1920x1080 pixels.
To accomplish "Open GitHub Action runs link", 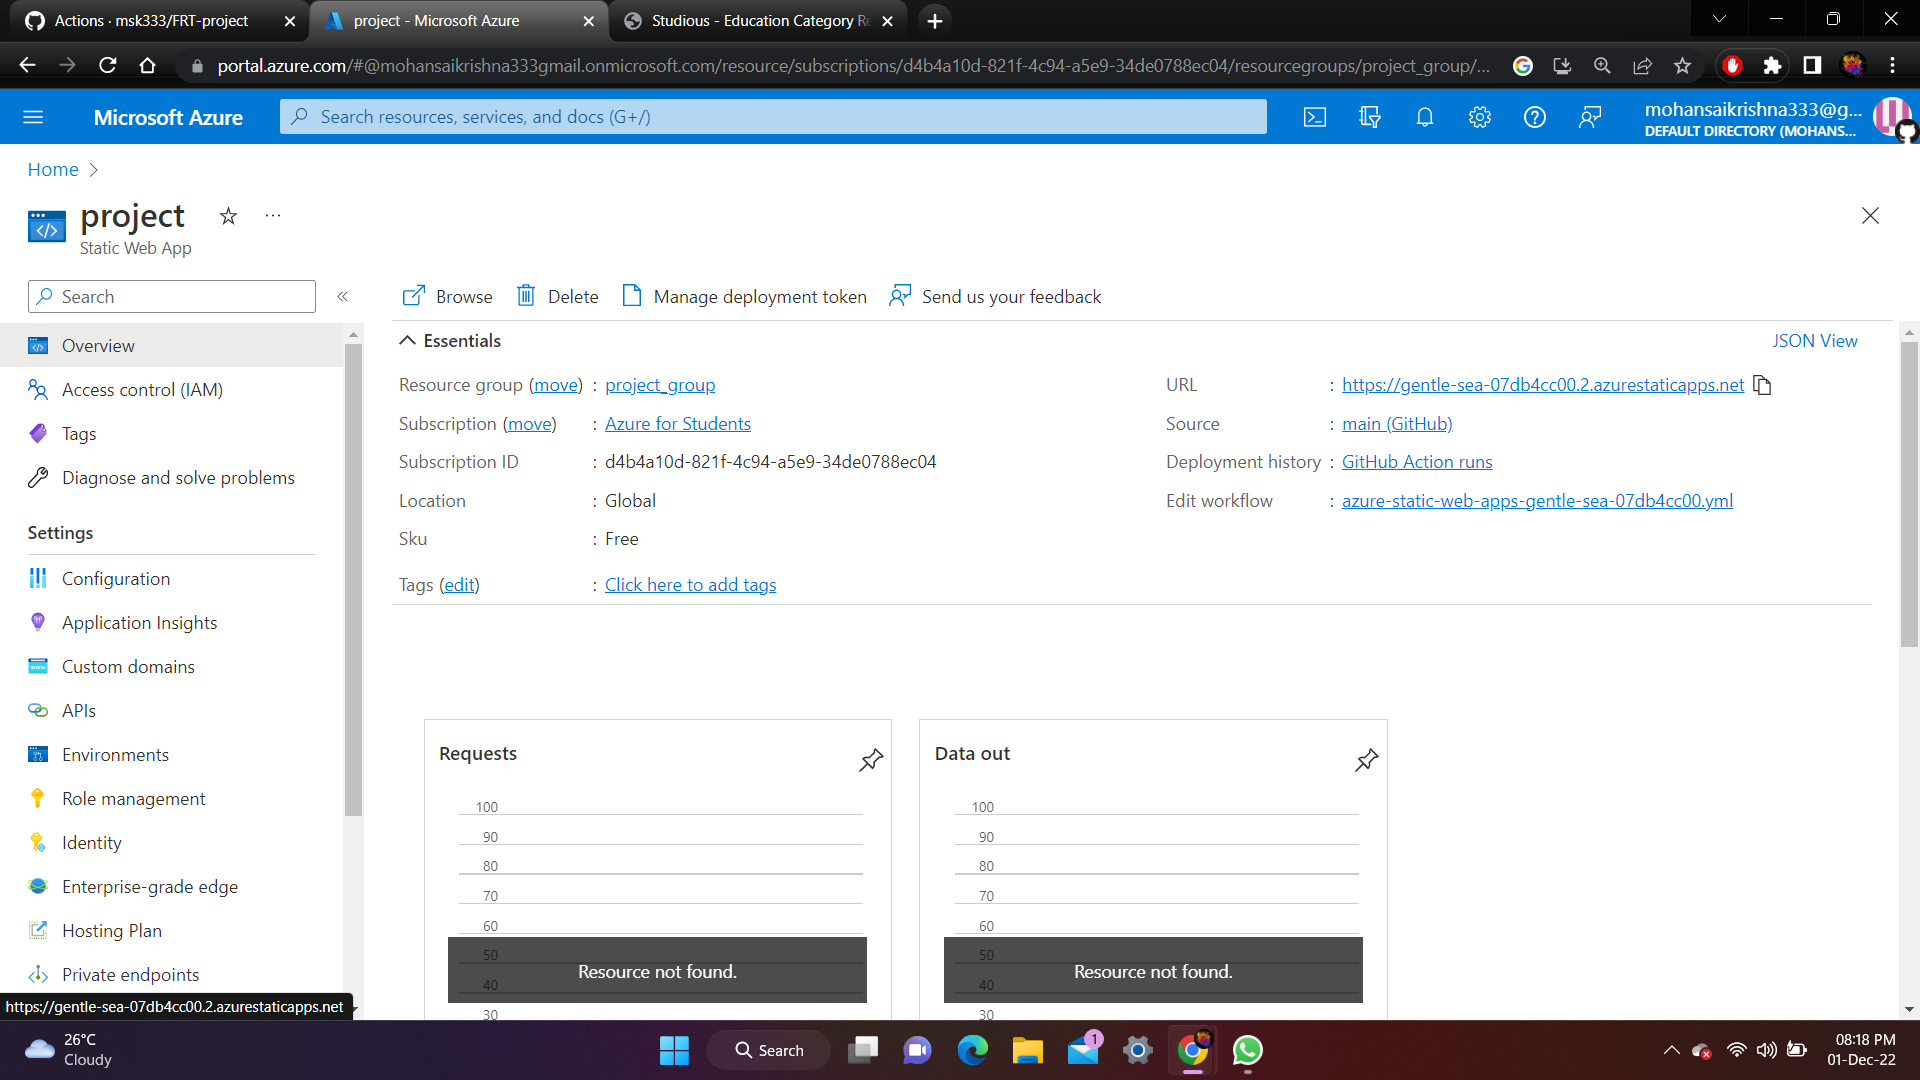I will point(1416,462).
